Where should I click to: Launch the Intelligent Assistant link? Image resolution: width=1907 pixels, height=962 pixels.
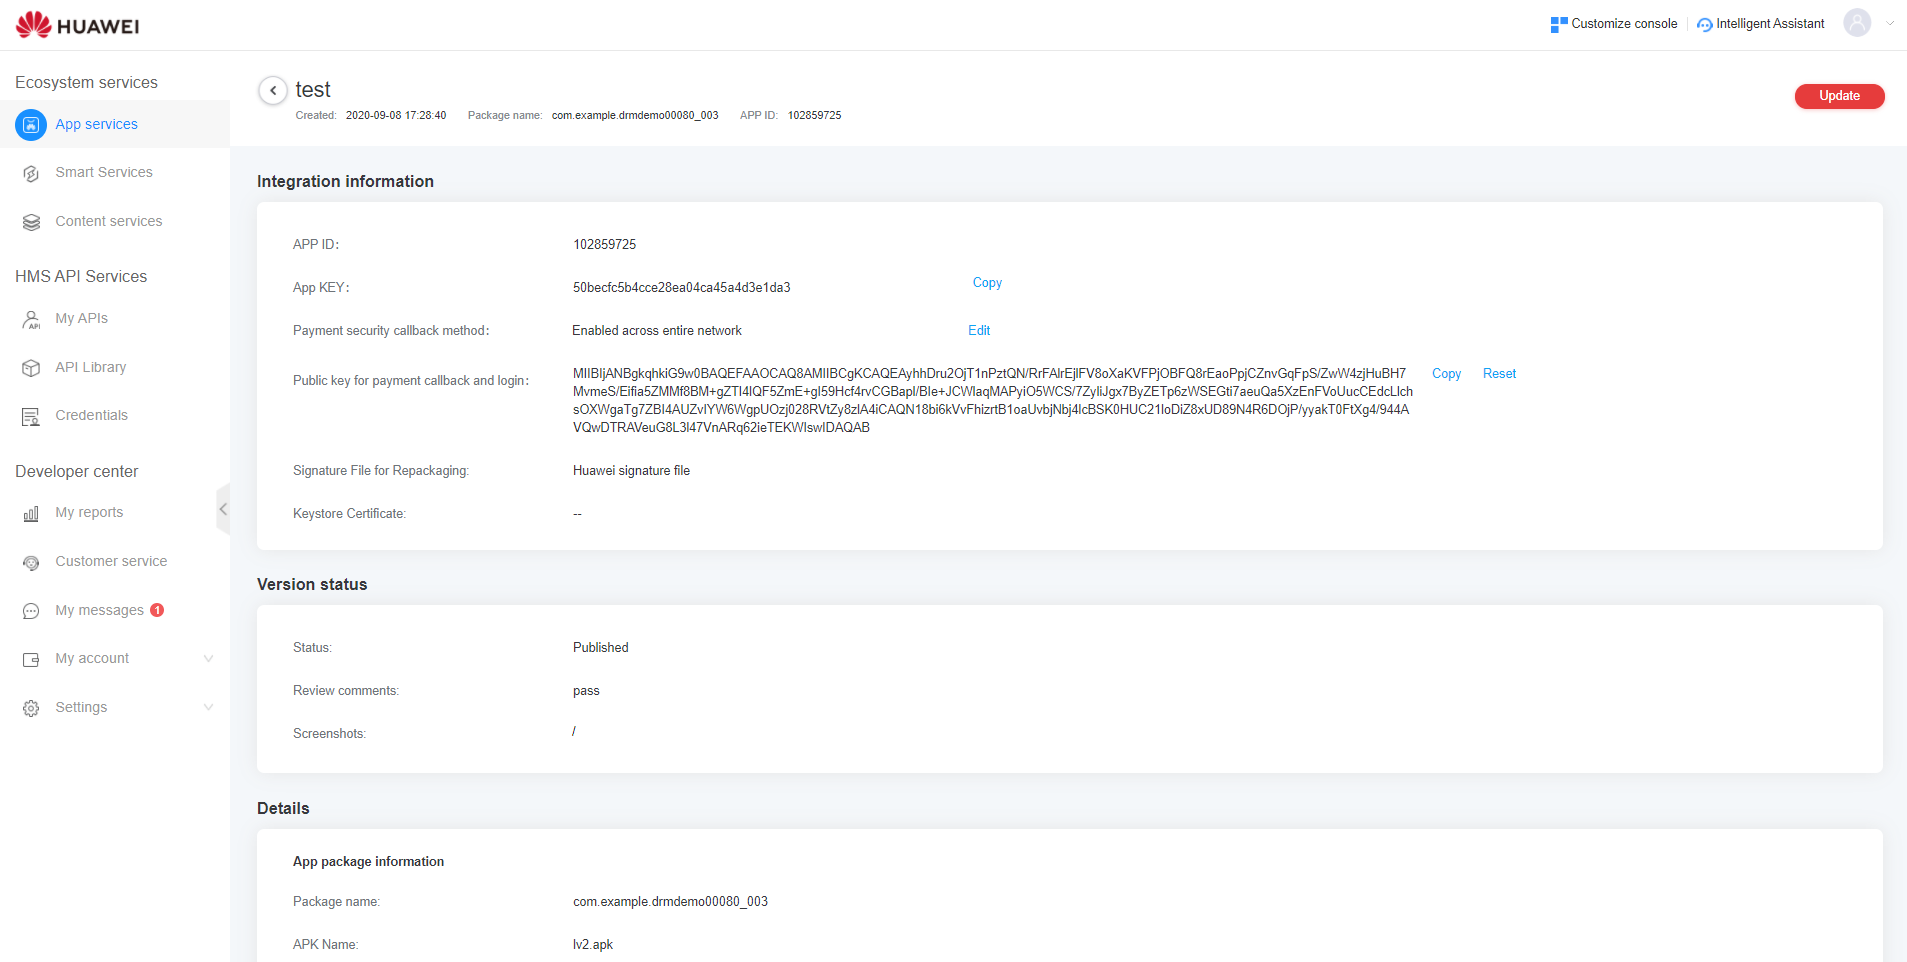coord(1770,24)
